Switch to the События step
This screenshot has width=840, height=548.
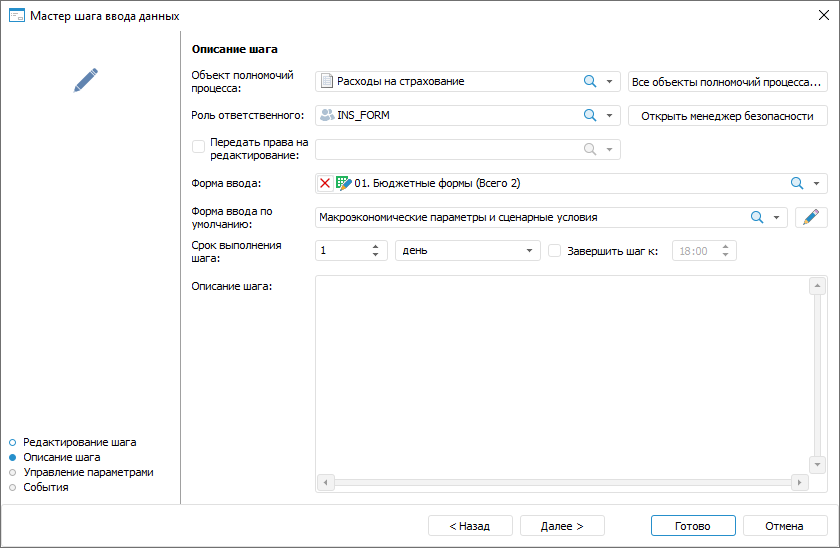tap(46, 487)
